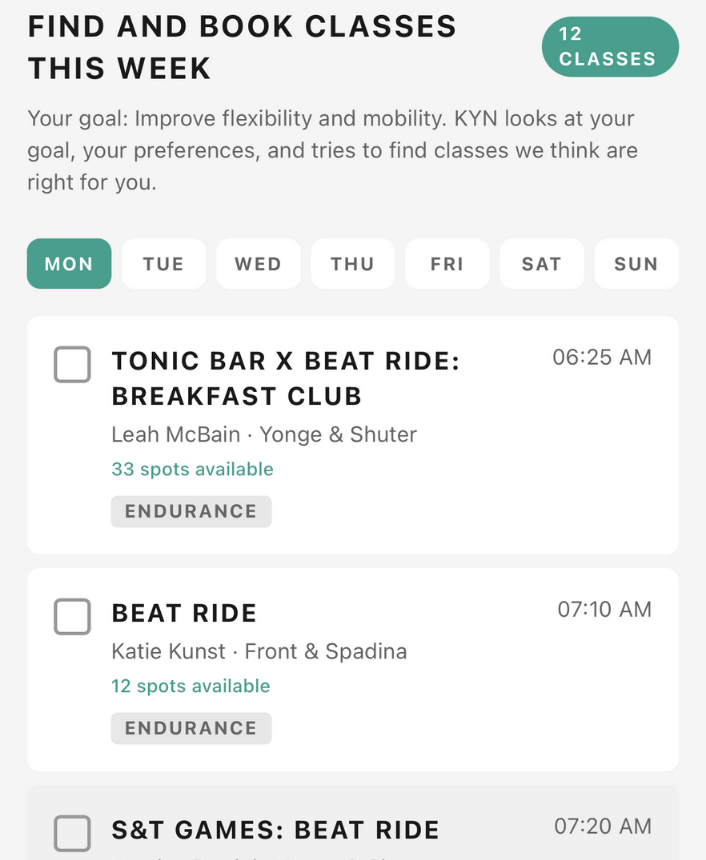This screenshot has width=706, height=860.
Task: Check the Tonic Bar X Beat Ride checkbox
Action: pyautogui.click(x=72, y=365)
